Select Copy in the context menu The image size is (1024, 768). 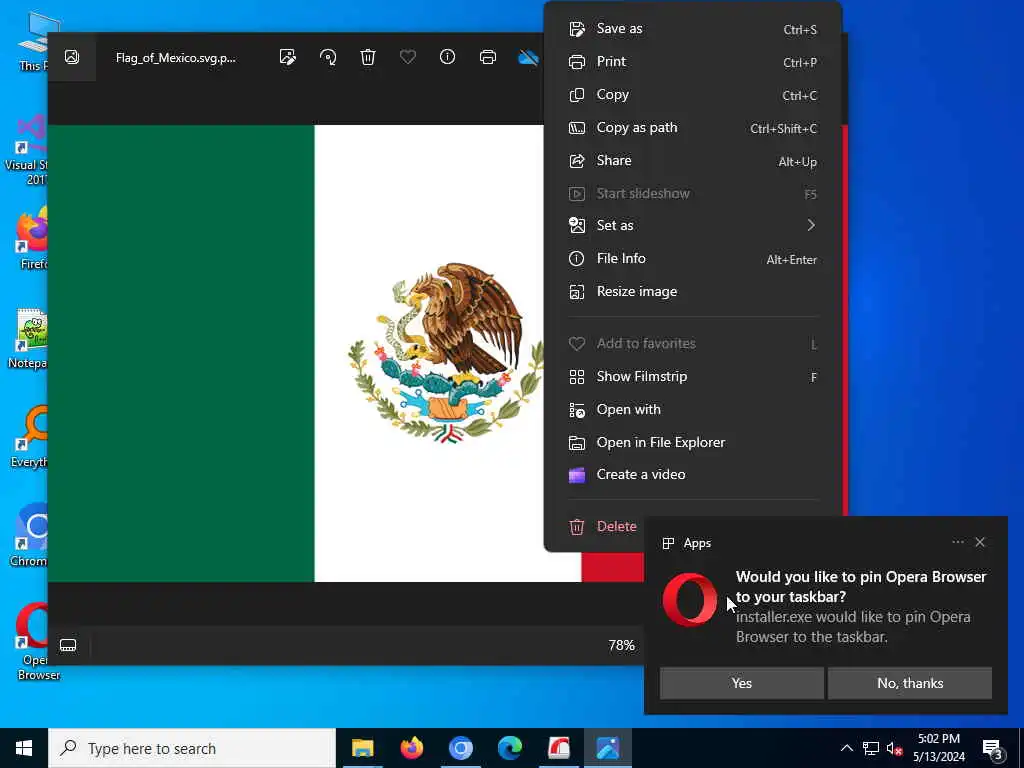693,95
